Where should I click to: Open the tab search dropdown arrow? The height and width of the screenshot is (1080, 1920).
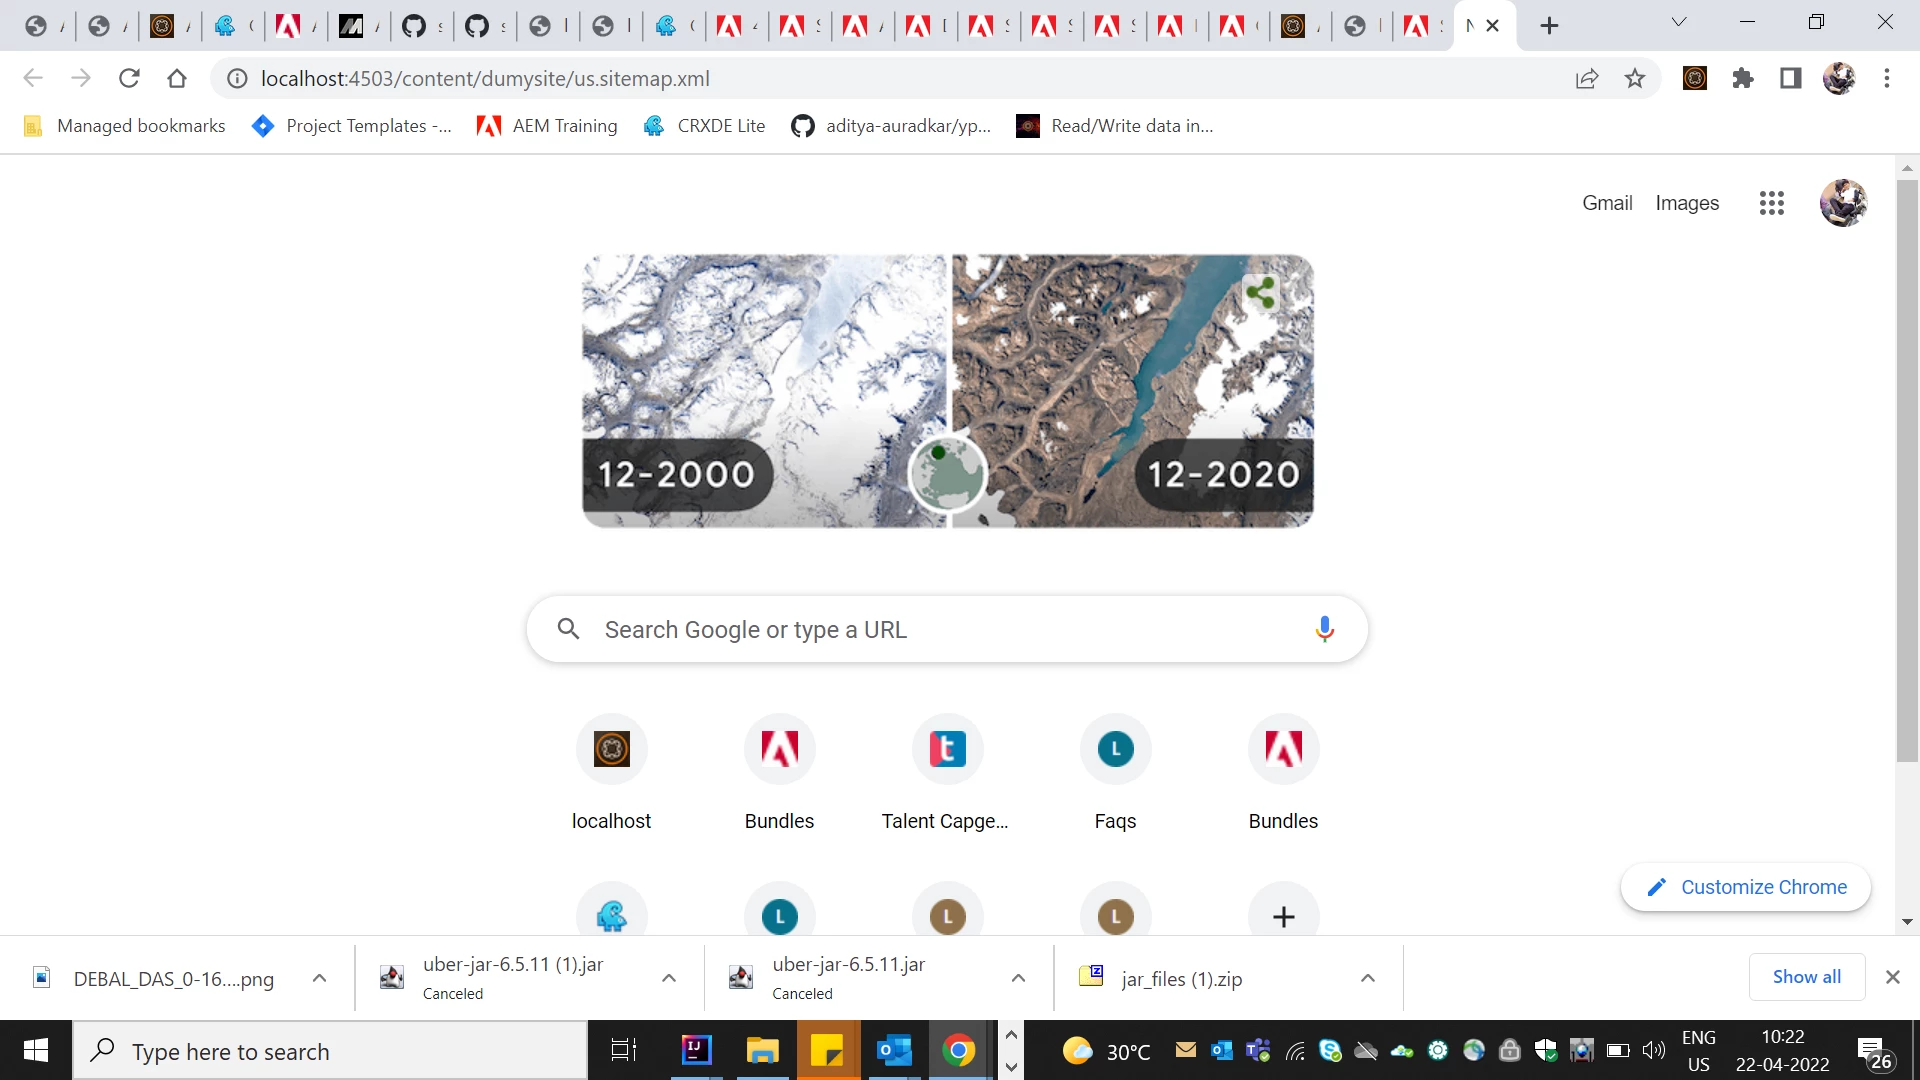coord(1679,22)
